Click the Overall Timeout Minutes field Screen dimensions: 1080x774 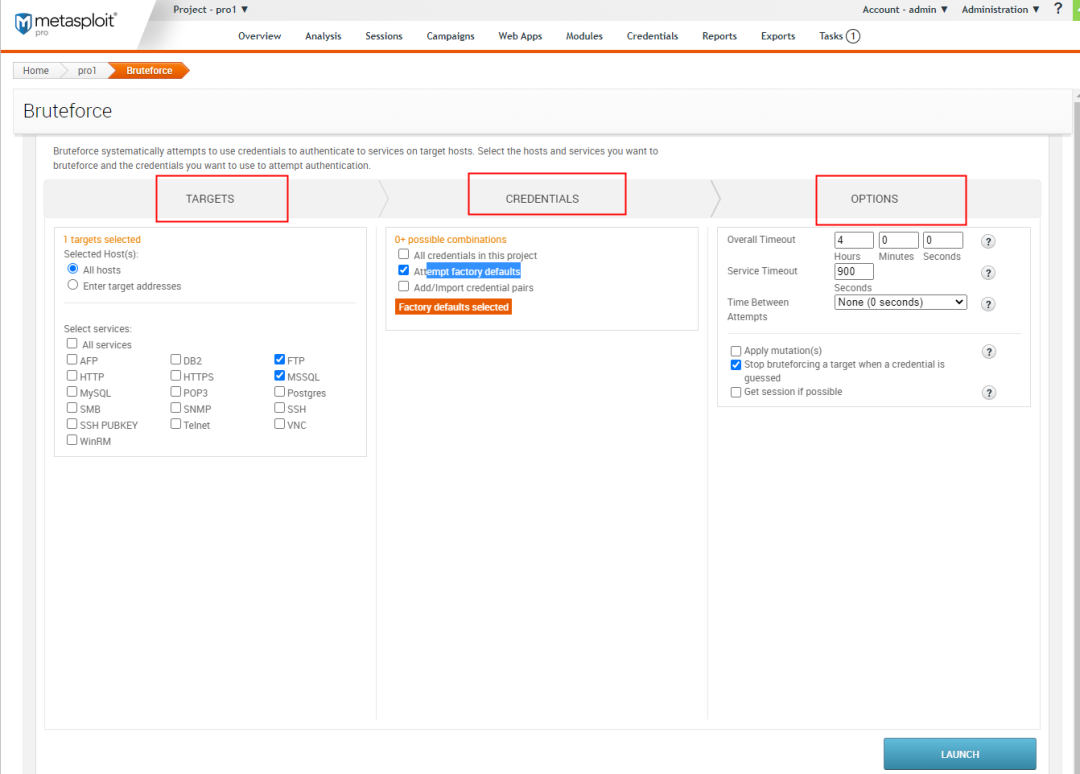898,240
